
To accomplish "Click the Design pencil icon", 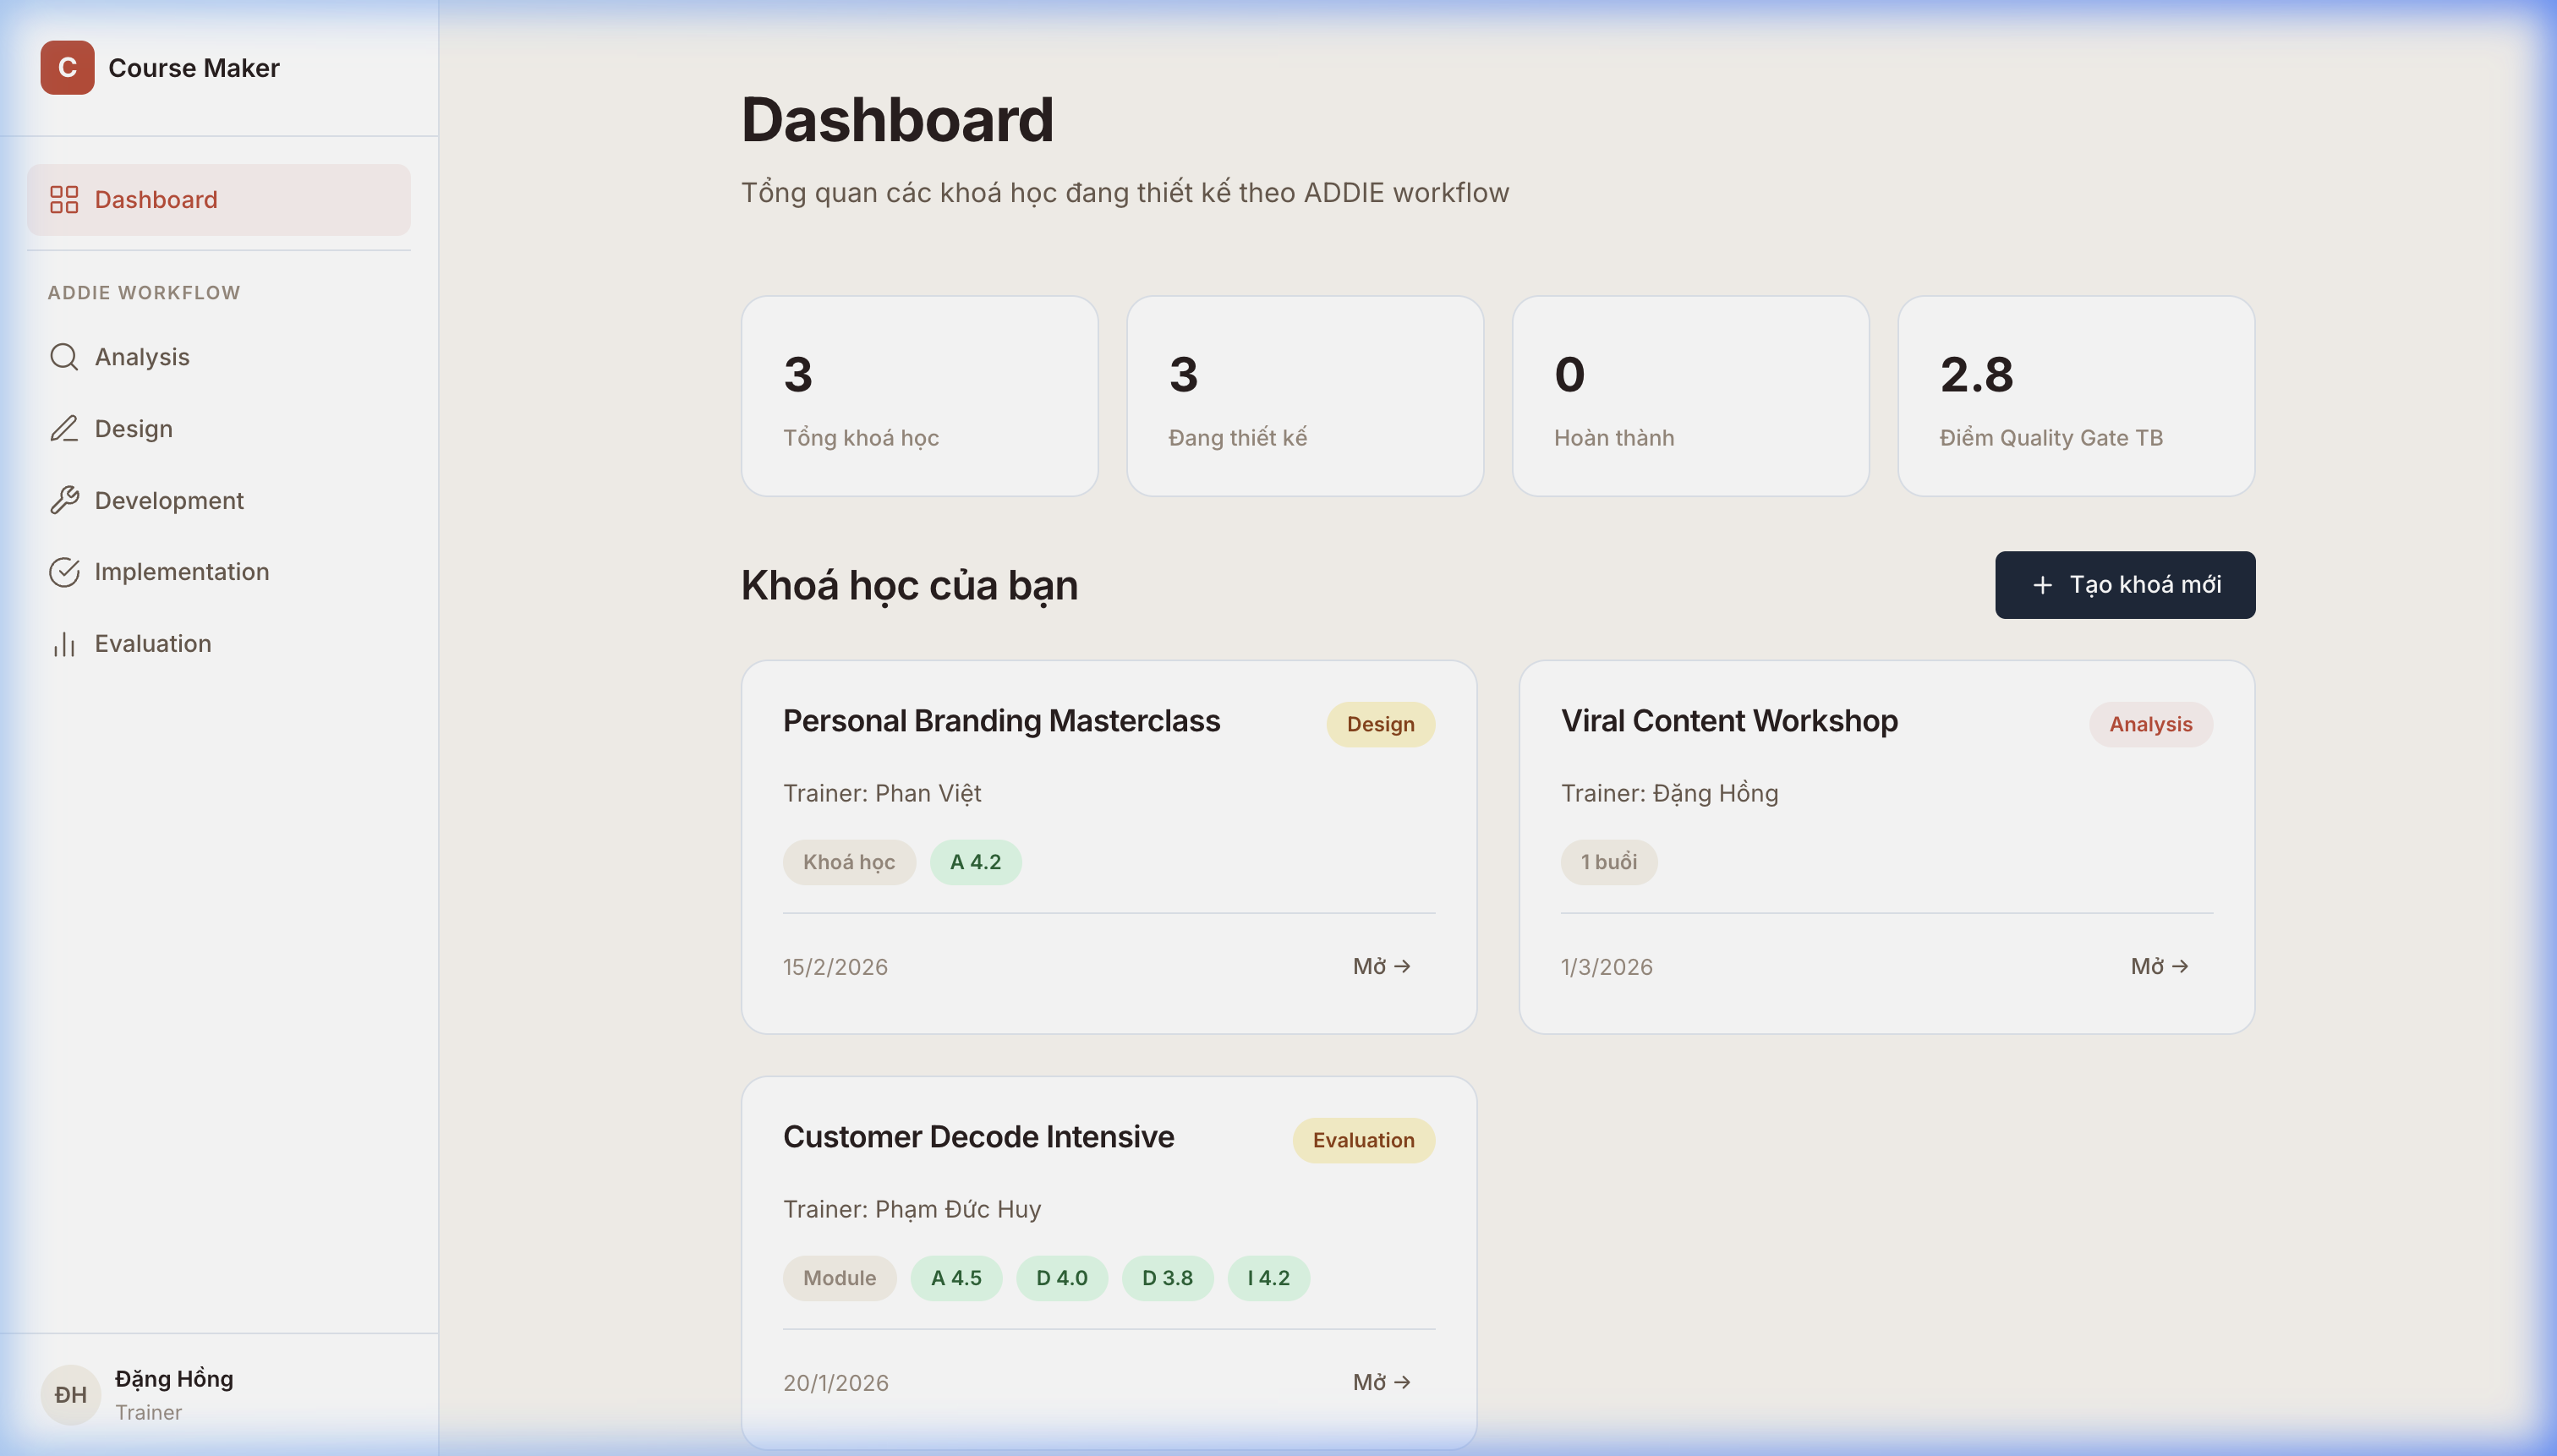I will [x=64, y=428].
